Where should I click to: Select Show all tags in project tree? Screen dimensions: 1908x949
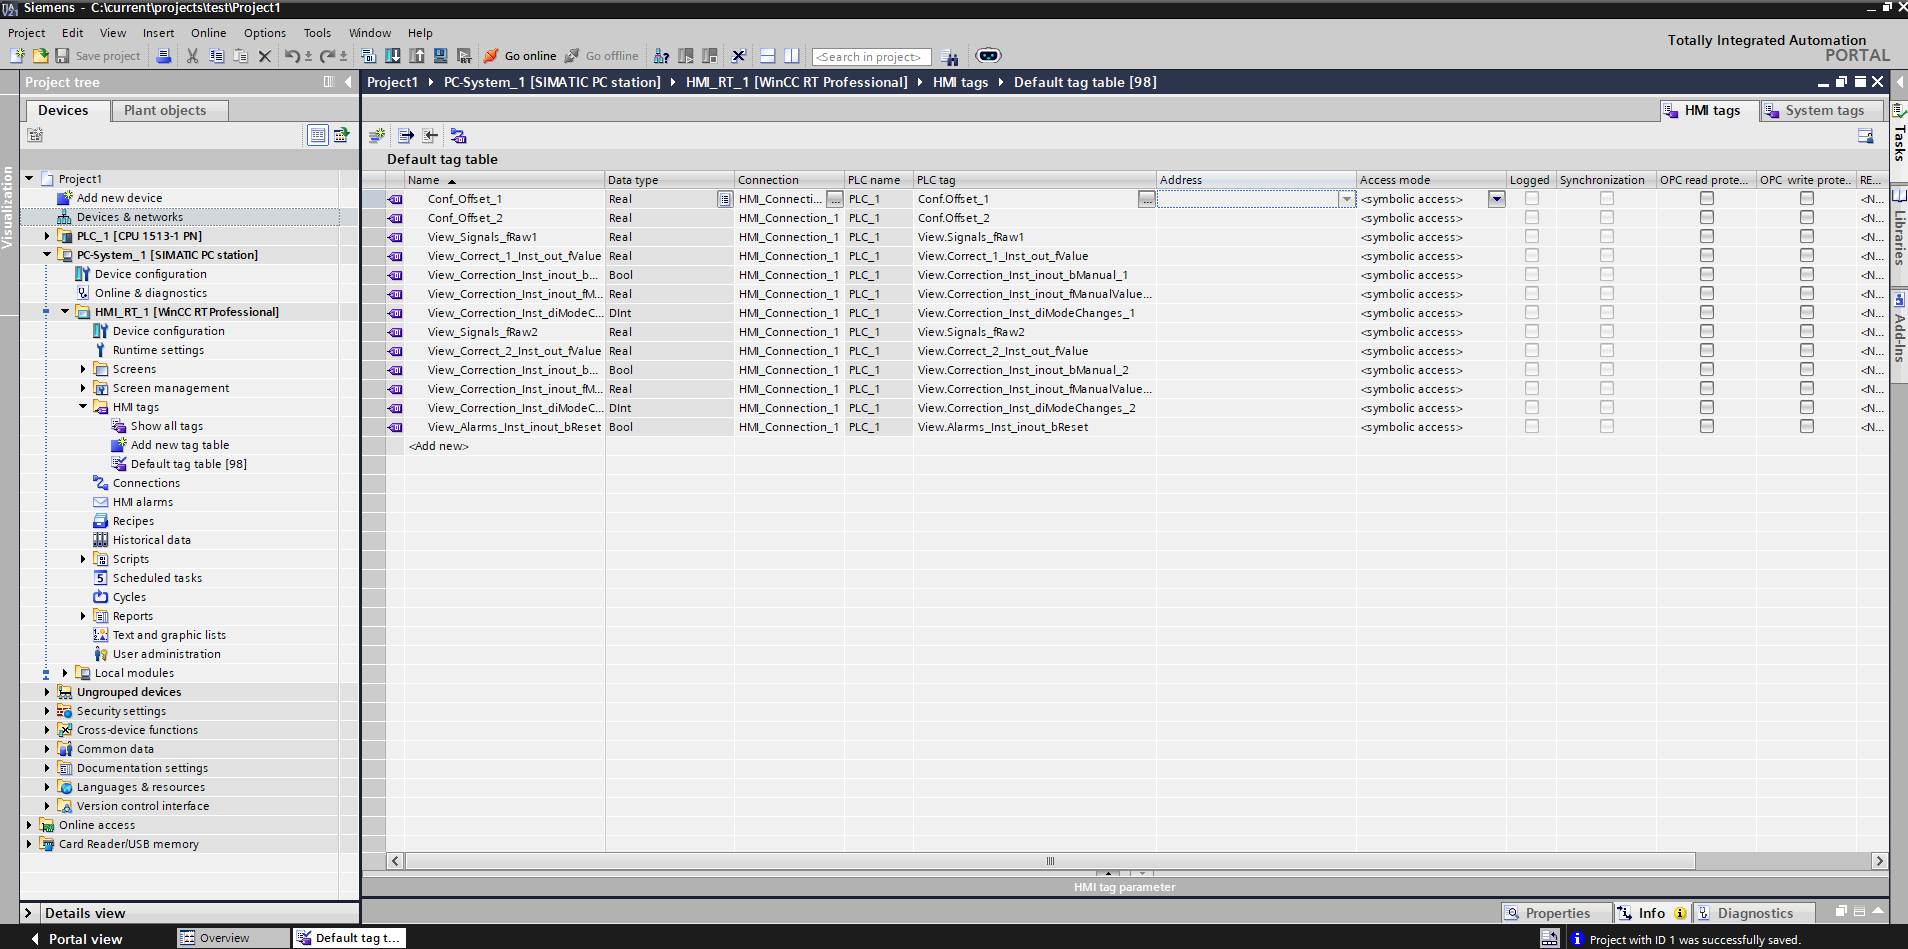click(166, 426)
